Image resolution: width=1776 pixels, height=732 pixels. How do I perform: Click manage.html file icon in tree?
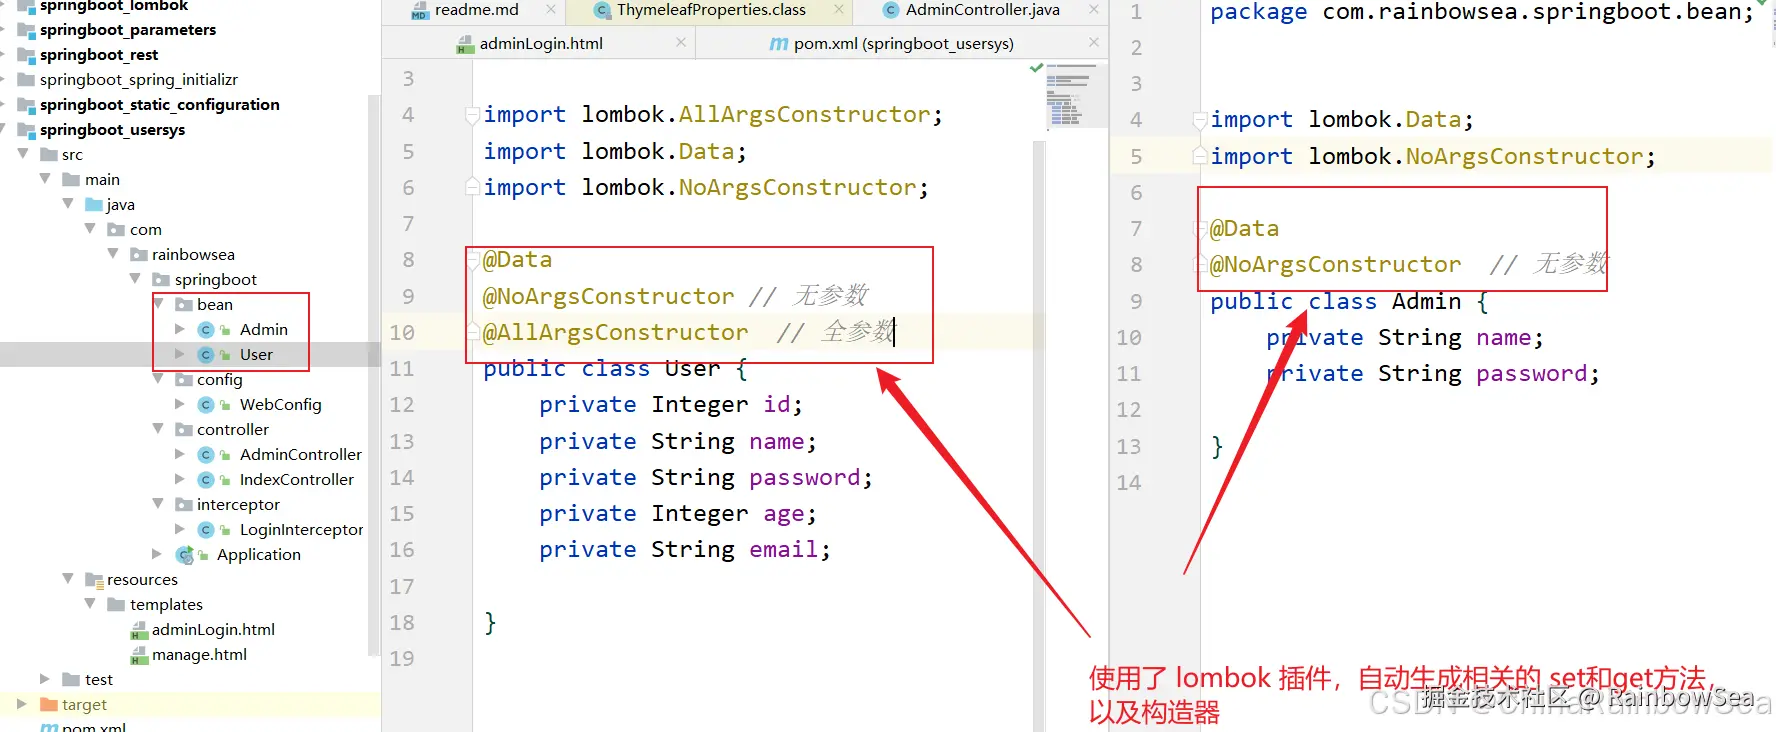click(139, 655)
